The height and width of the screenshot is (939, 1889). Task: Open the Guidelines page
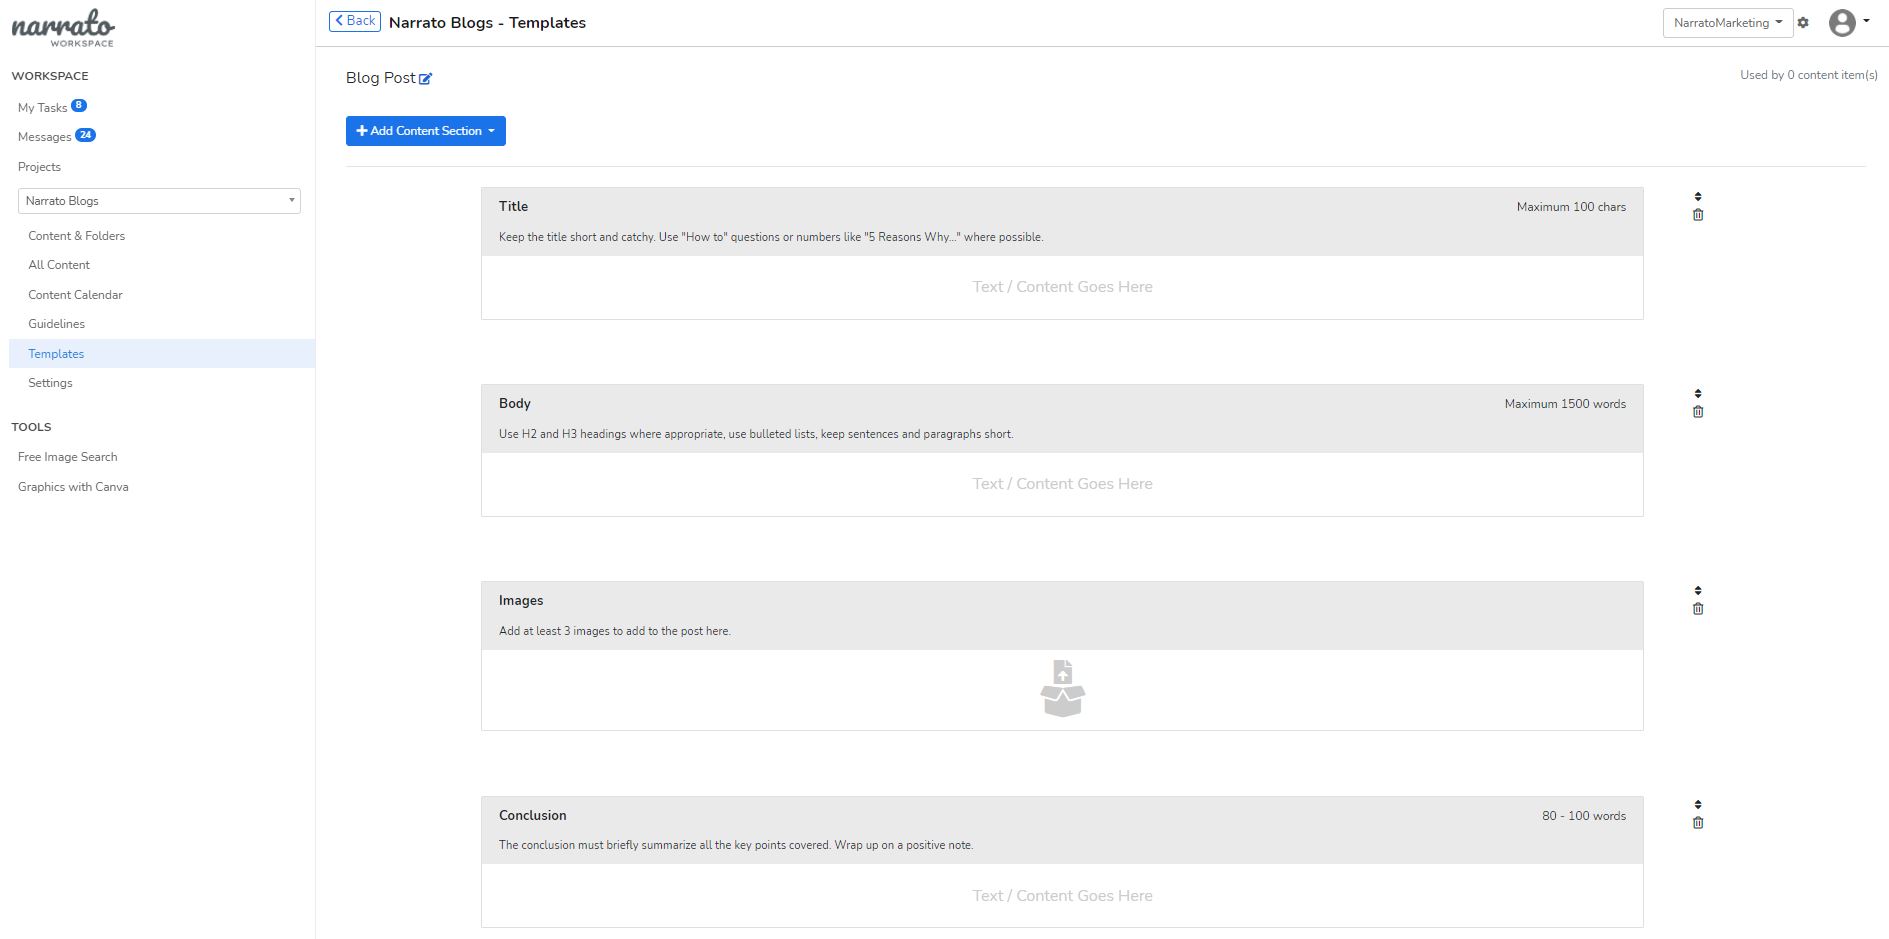click(x=56, y=324)
